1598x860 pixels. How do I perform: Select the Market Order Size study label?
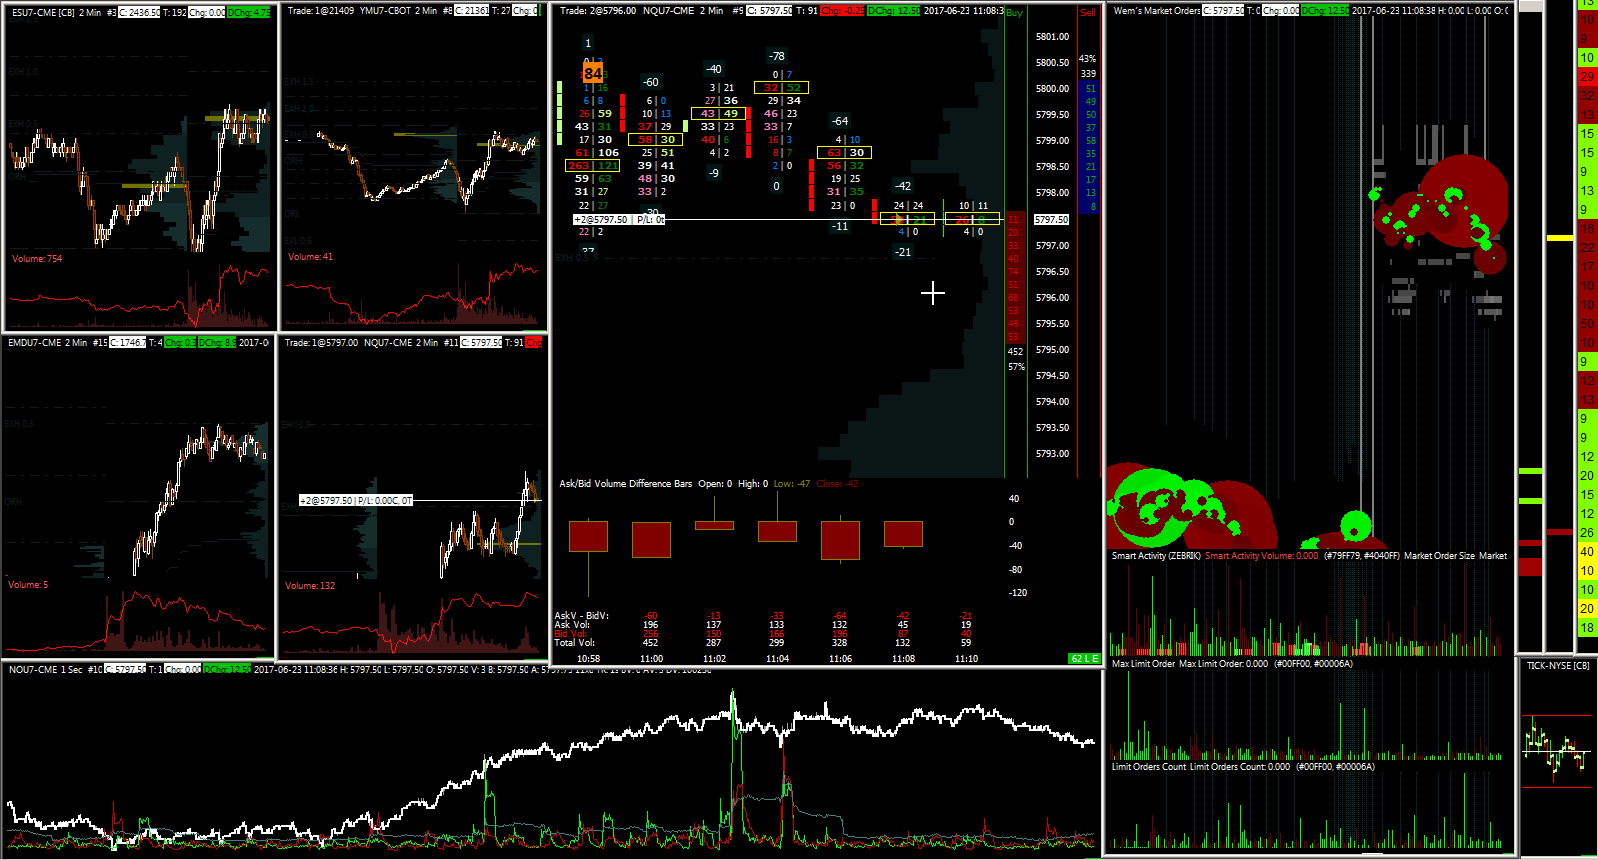tap(1439, 556)
